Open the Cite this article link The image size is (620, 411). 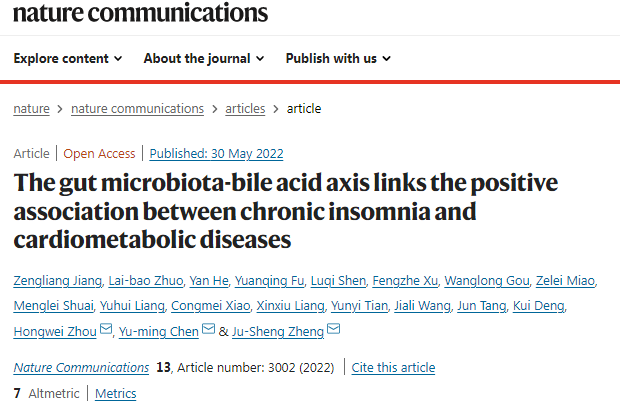click(393, 368)
